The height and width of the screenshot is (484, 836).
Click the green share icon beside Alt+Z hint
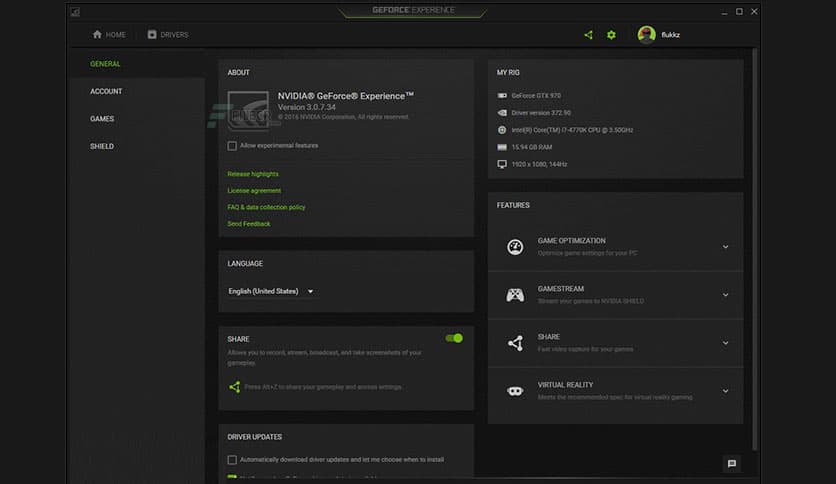(x=234, y=387)
